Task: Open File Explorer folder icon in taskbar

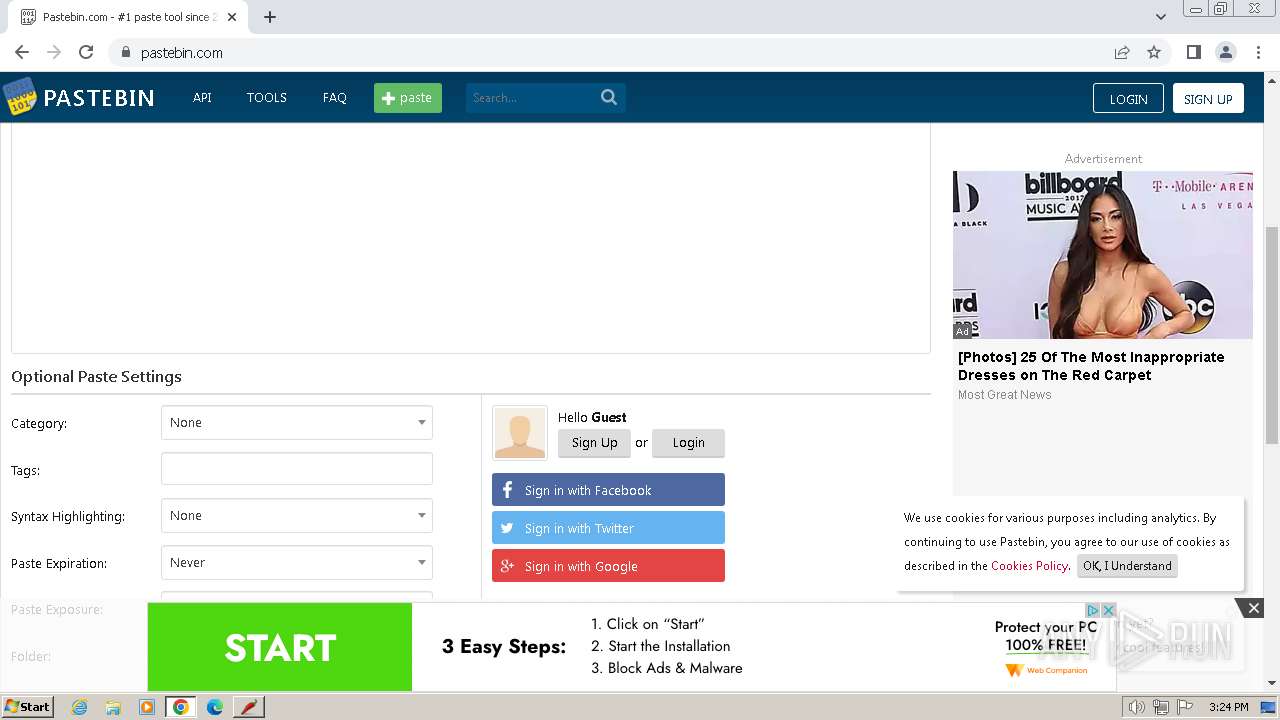Action: (113, 707)
